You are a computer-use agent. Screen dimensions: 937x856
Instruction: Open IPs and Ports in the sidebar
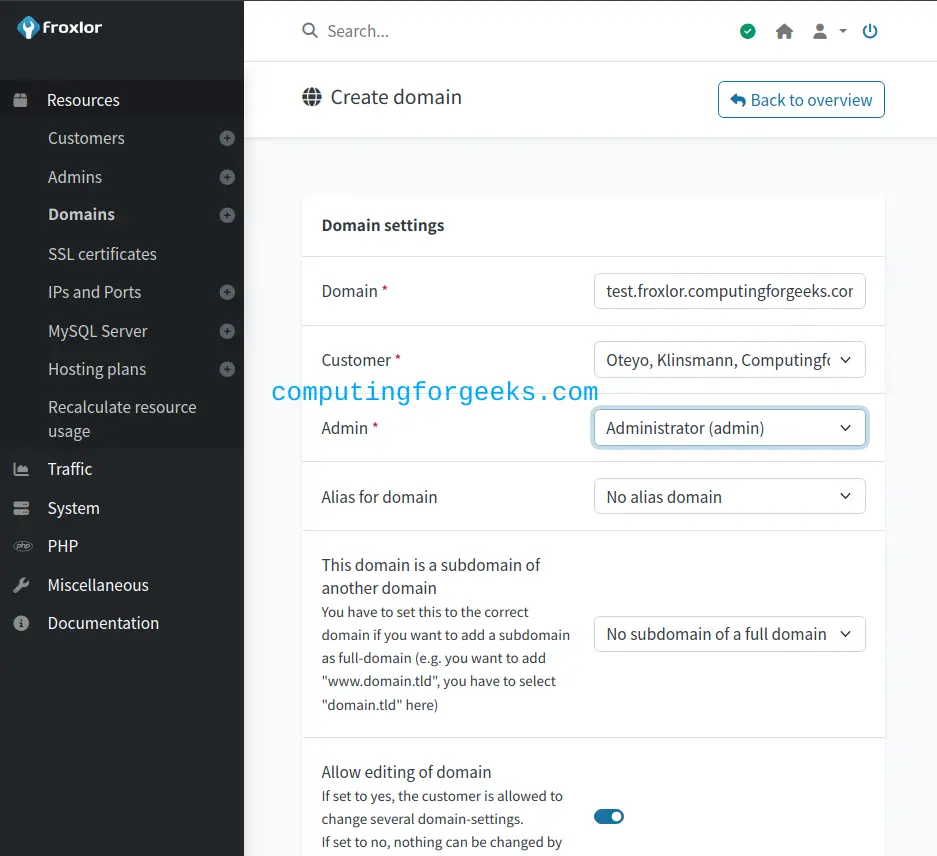pyautogui.click(x=94, y=292)
